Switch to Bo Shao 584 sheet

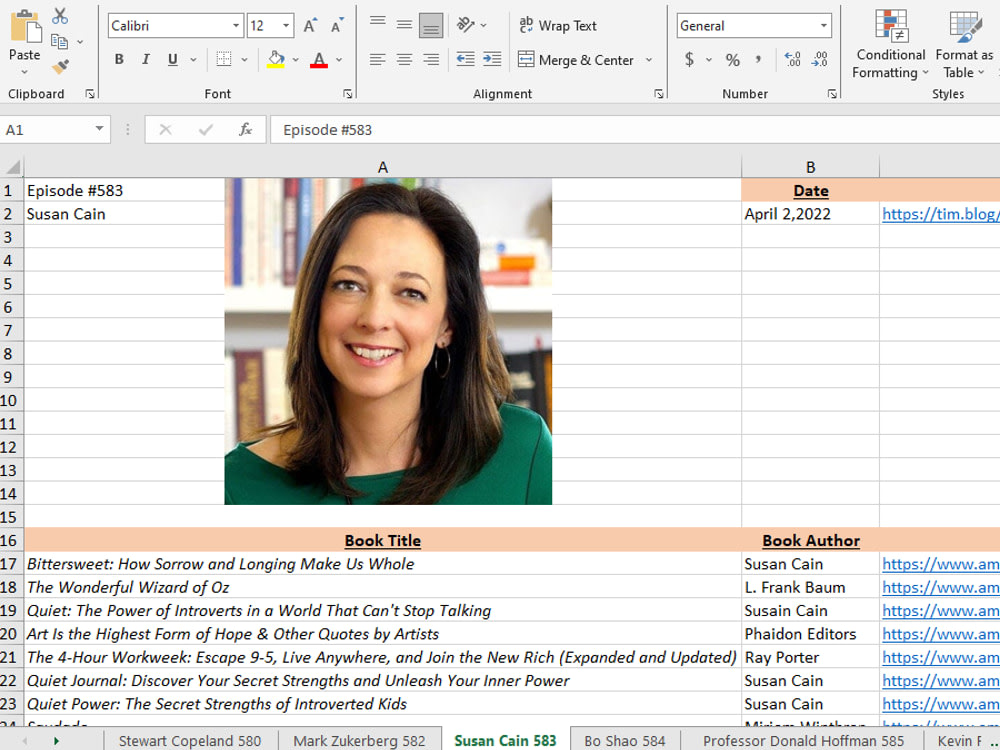point(624,740)
